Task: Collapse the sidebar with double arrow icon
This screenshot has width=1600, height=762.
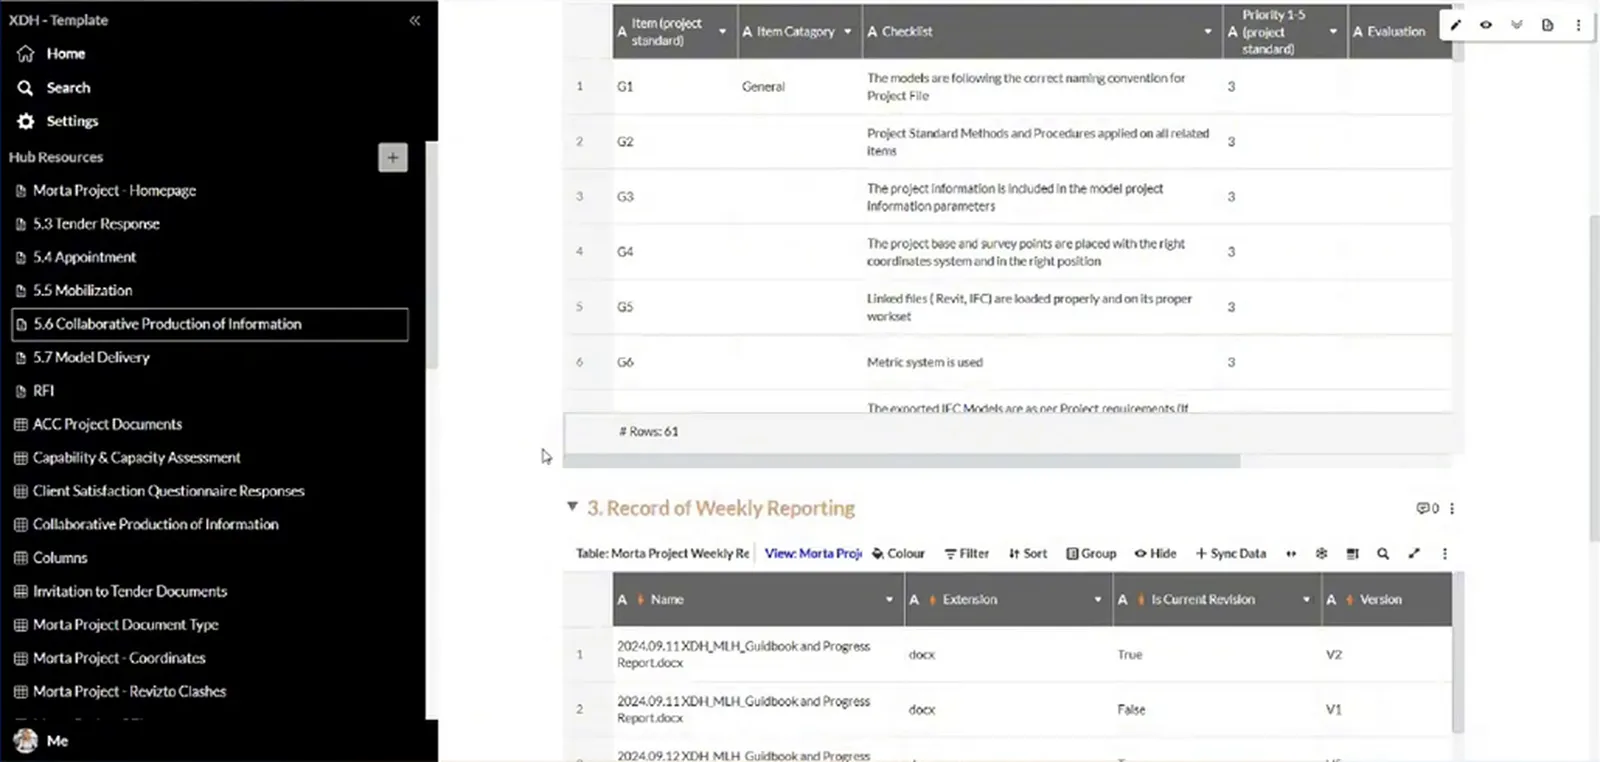Action: [x=415, y=20]
